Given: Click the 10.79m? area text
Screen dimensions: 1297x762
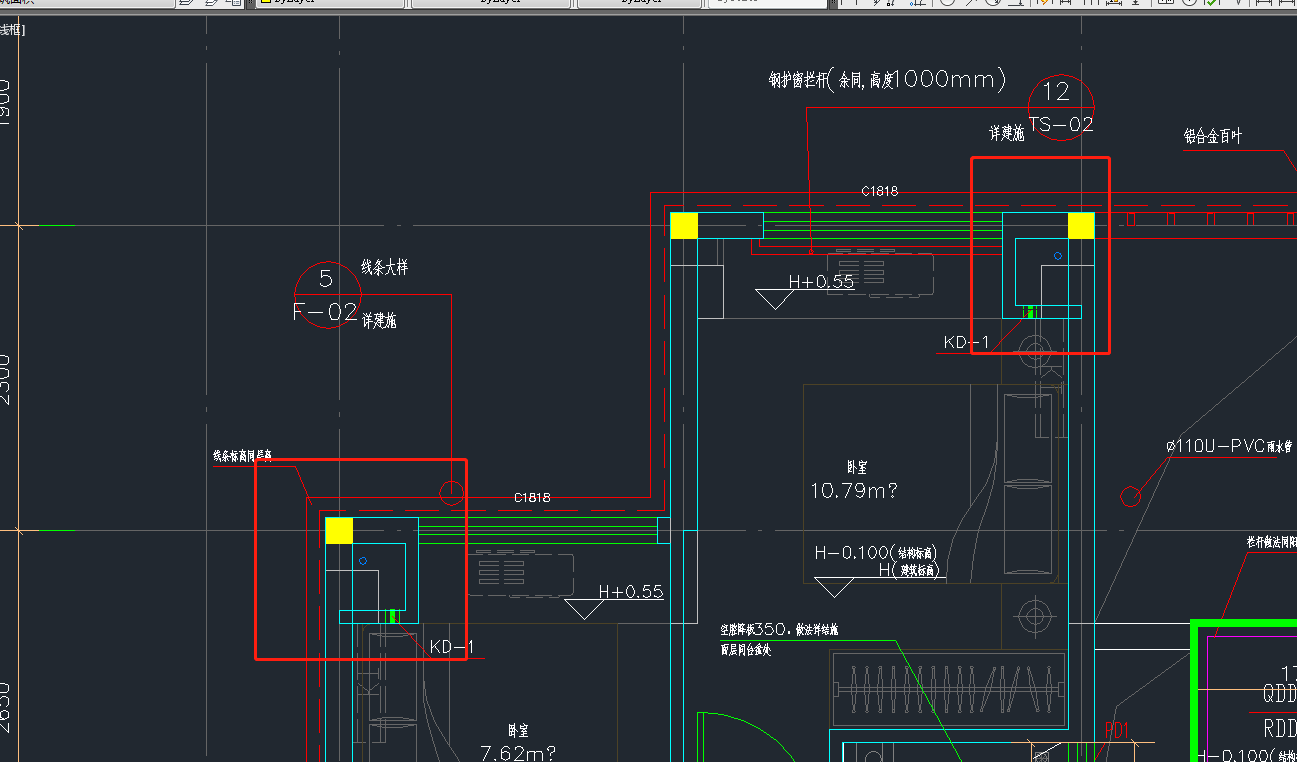Looking at the screenshot, I should coord(854,491).
